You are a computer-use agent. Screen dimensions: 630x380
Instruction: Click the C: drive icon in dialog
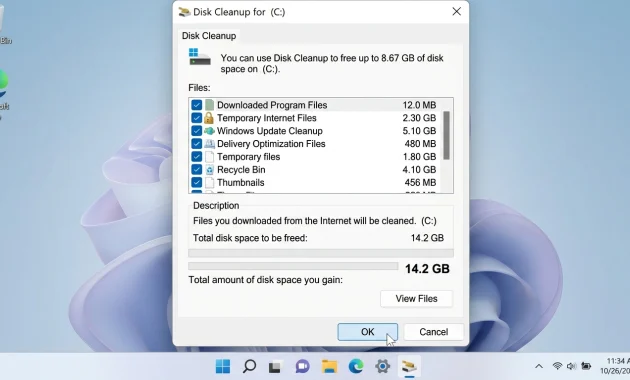tap(200, 57)
